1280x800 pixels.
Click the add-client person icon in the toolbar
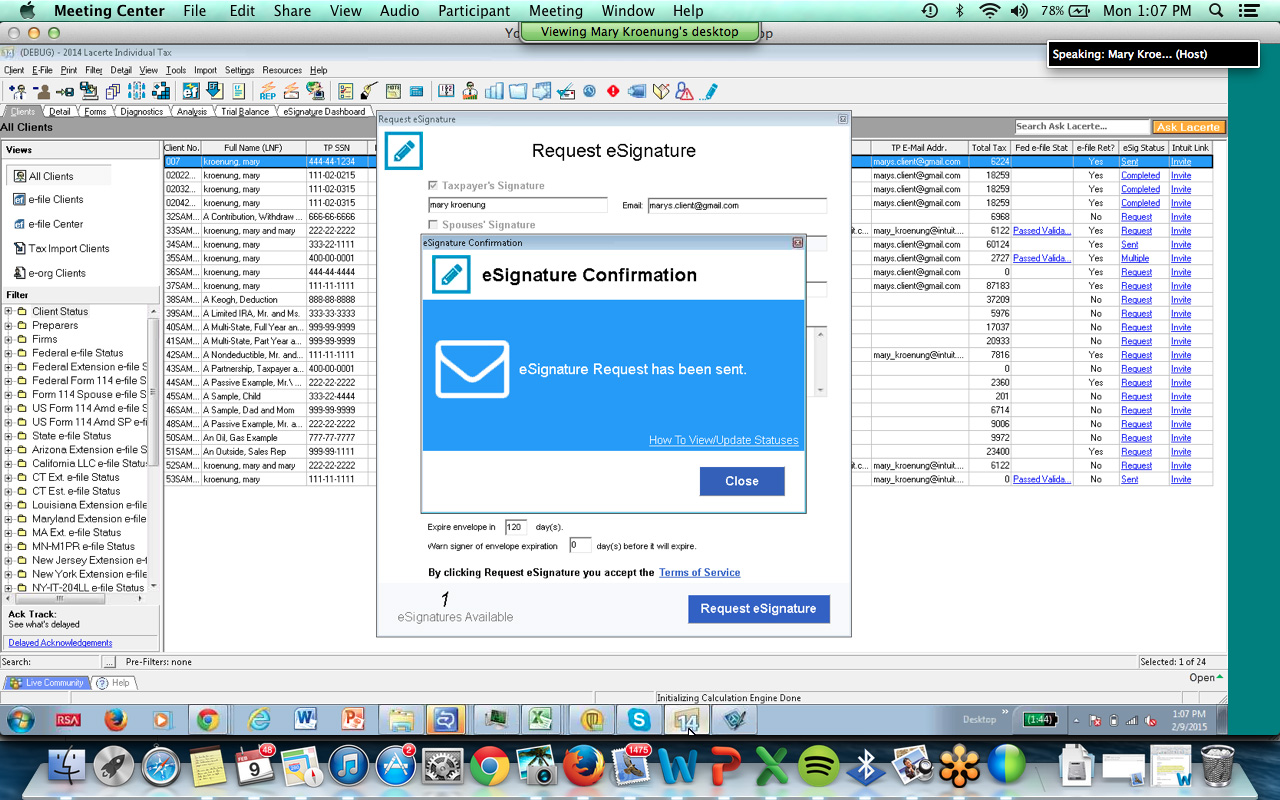pyautogui.click(x=18, y=91)
